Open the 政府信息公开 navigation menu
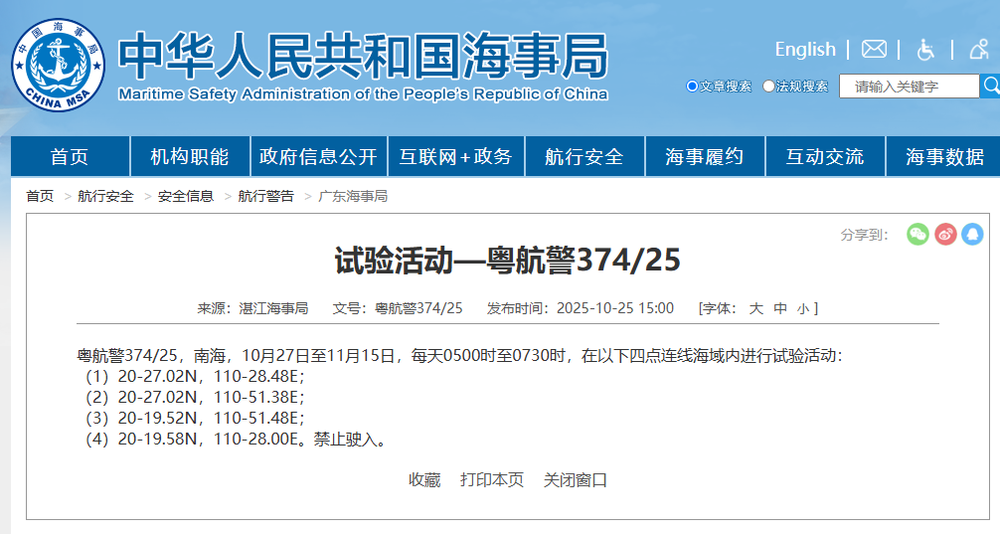The width and height of the screenshot is (1000, 534). click(x=318, y=157)
